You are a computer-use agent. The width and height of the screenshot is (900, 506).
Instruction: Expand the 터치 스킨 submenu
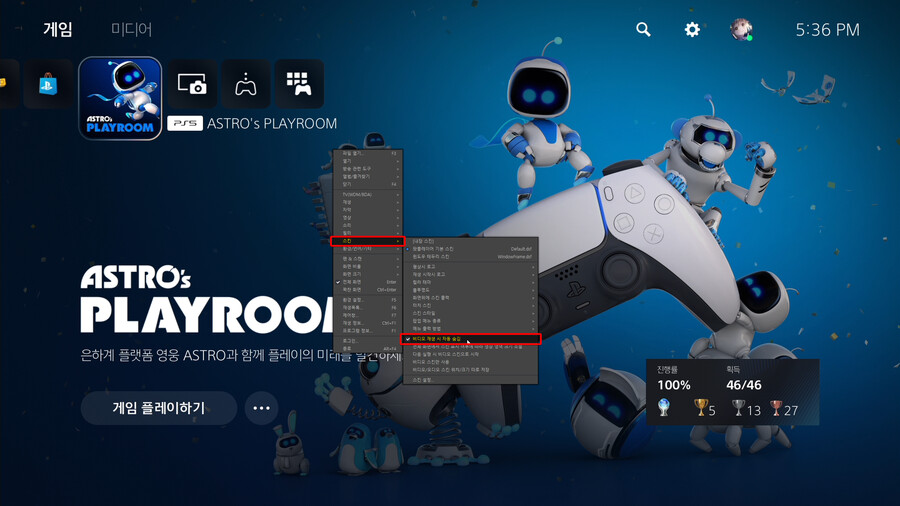pyautogui.click(x=470, y=305)
